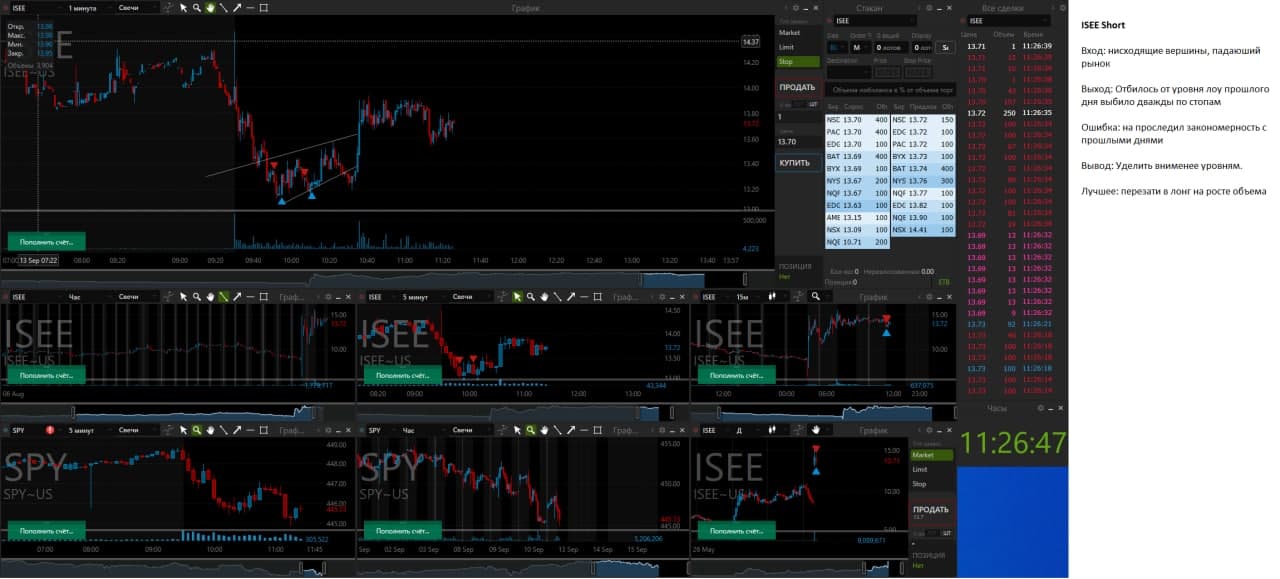1280x579 pixels.
Task: Open 5 минут timeframe dropdown in ISEE chart
Action: click(x=422, y=297)
